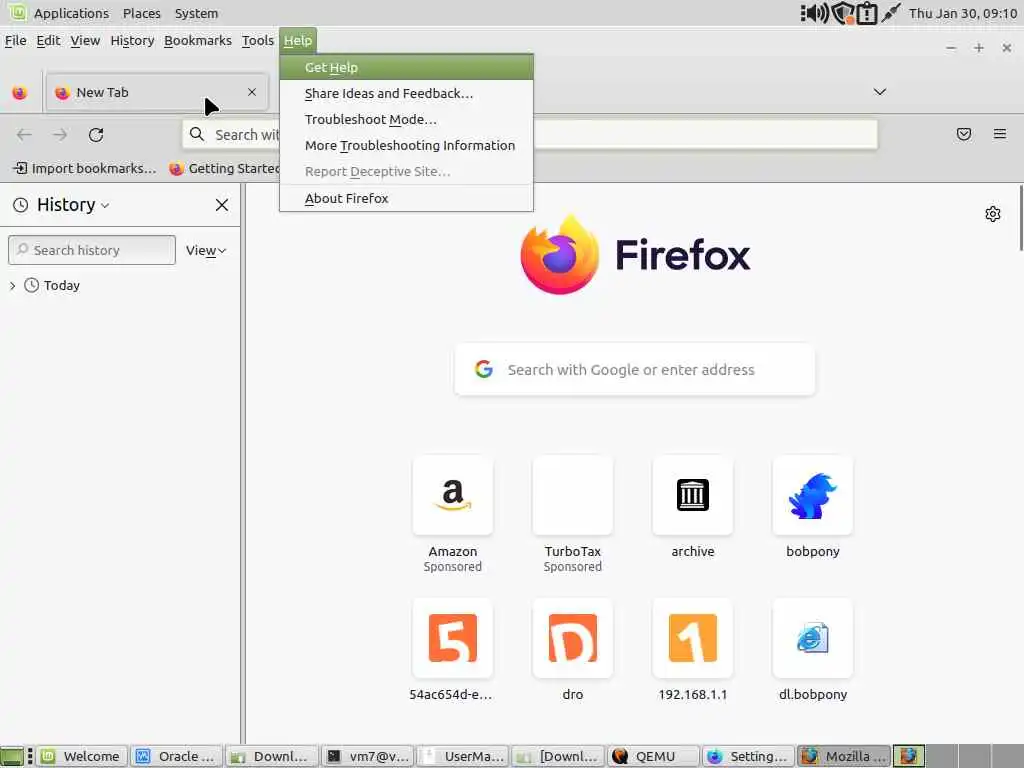The width and height of the screenshot is (1024, 768).
Task: Switch to Welcome window in taskbar
Action: coord(82,756)
